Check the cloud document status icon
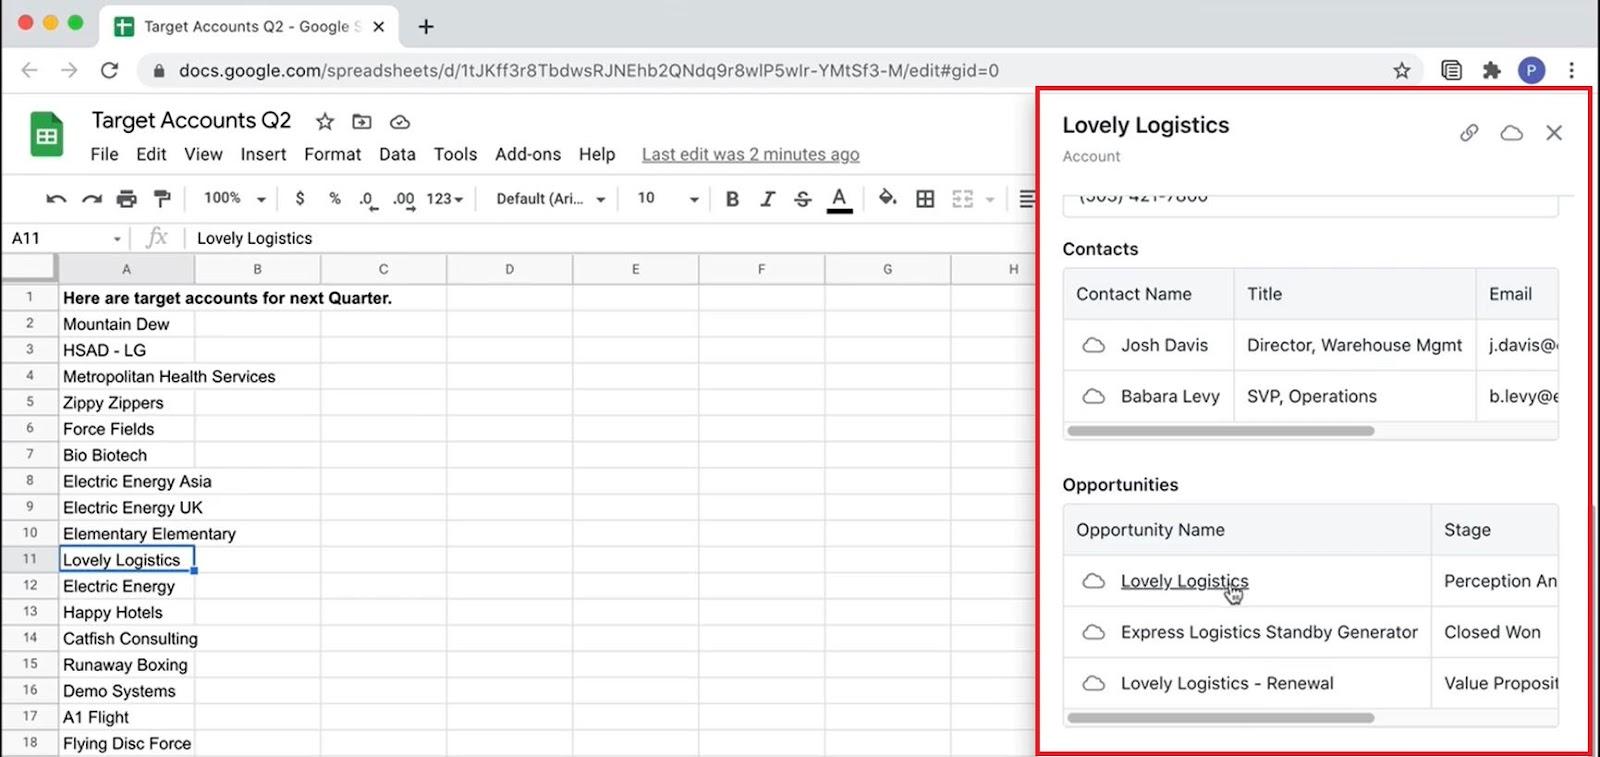 click(400, 122)
